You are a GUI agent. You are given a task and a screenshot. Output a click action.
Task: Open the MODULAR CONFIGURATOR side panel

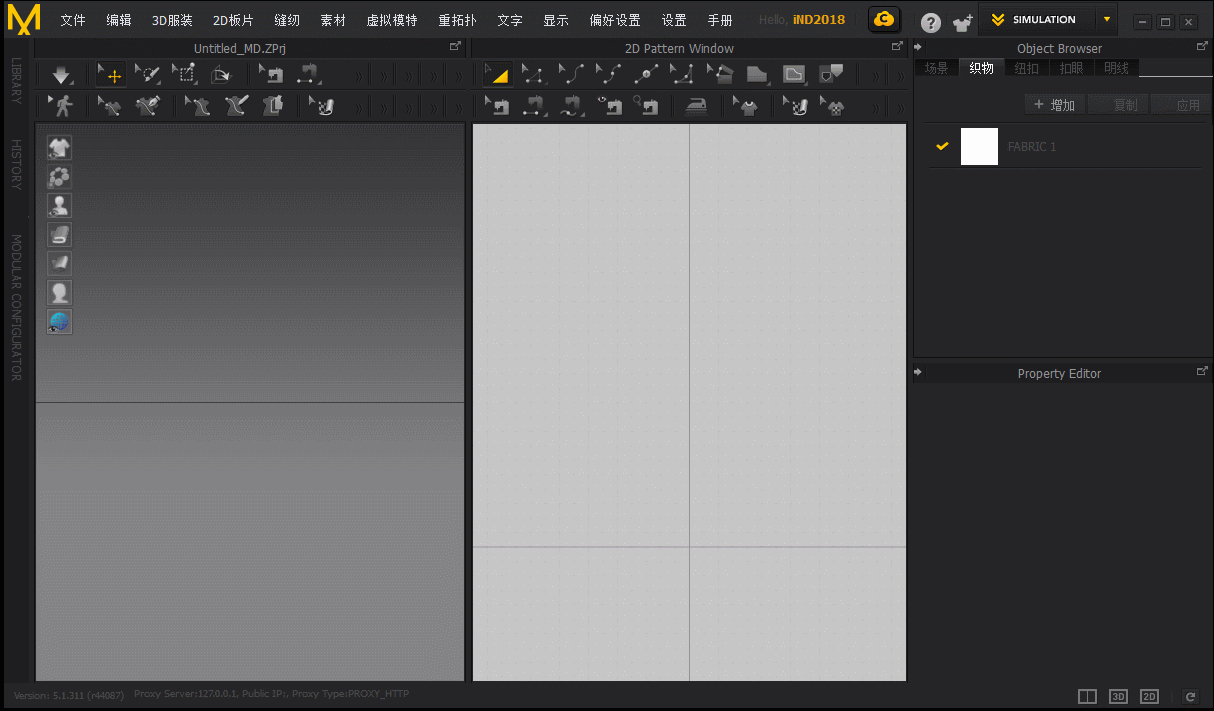[16, 307]
